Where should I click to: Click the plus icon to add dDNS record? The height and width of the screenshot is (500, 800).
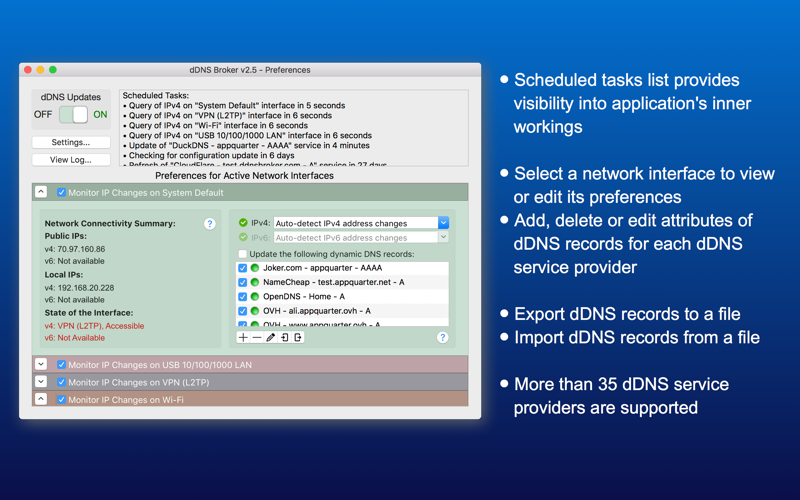243,337
